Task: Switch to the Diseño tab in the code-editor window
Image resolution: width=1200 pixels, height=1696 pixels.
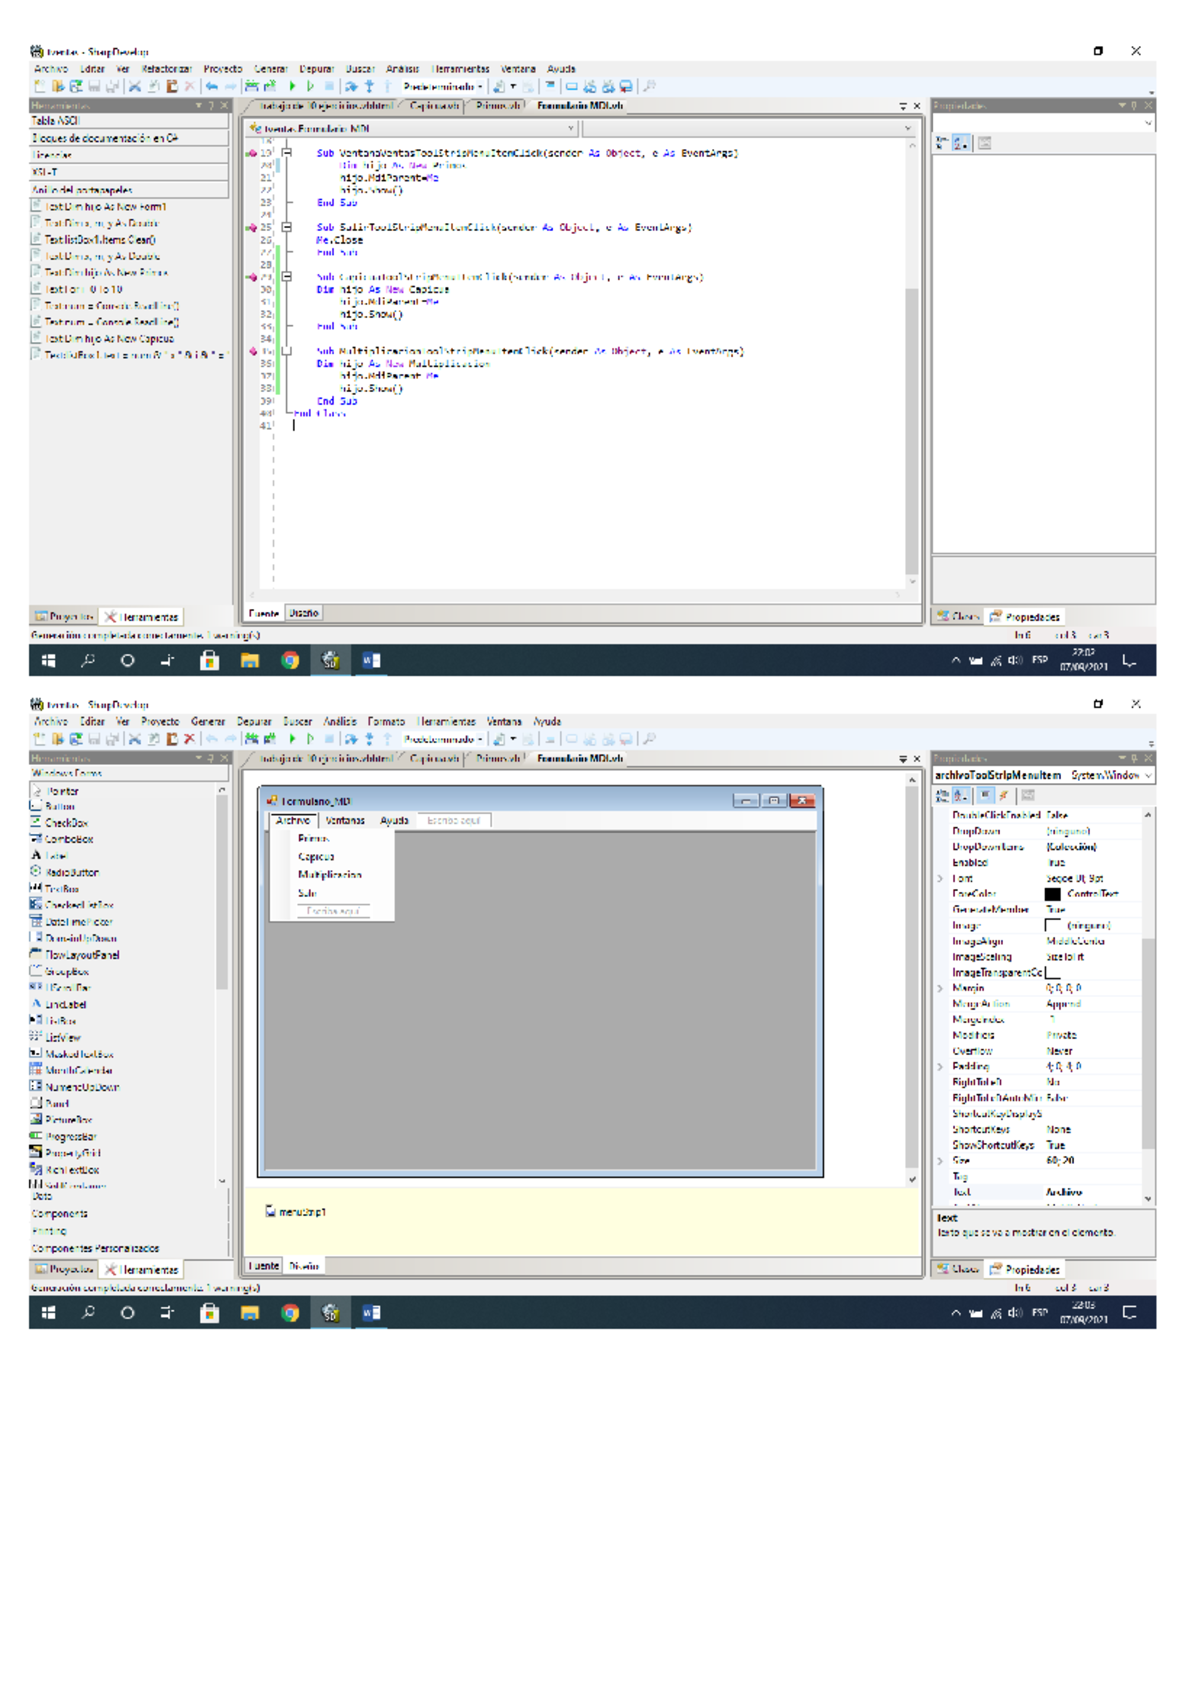Action: pos(304,613)
